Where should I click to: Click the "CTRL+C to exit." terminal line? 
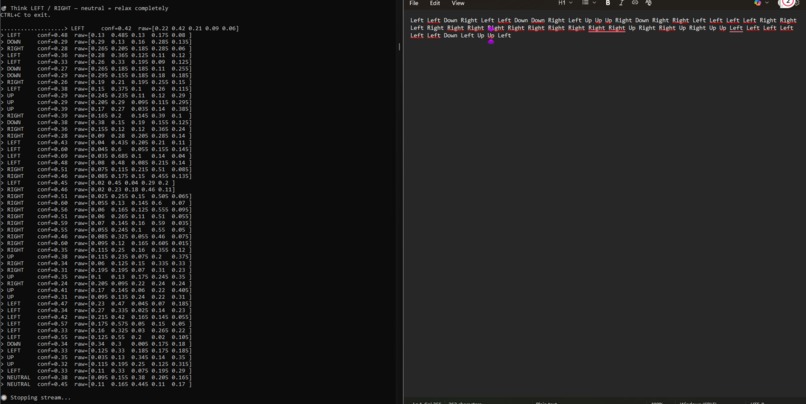coord(26,15)
